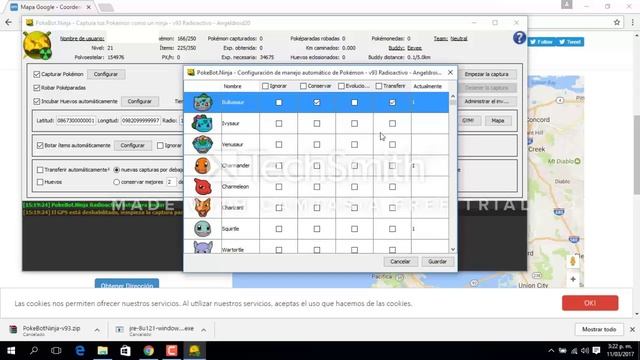Open the blue help question mark icon
Image resolution: width=640 pixels, height=360 pixels.
click(519, 38)
